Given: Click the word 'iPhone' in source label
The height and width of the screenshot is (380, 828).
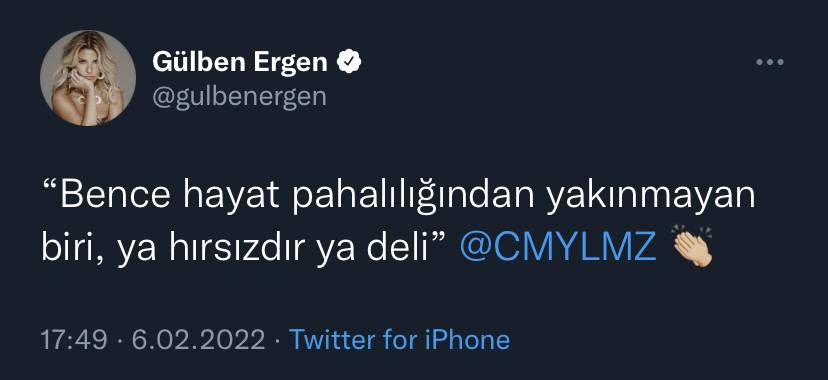Looking at the screenshot, I should pos(467,340).
